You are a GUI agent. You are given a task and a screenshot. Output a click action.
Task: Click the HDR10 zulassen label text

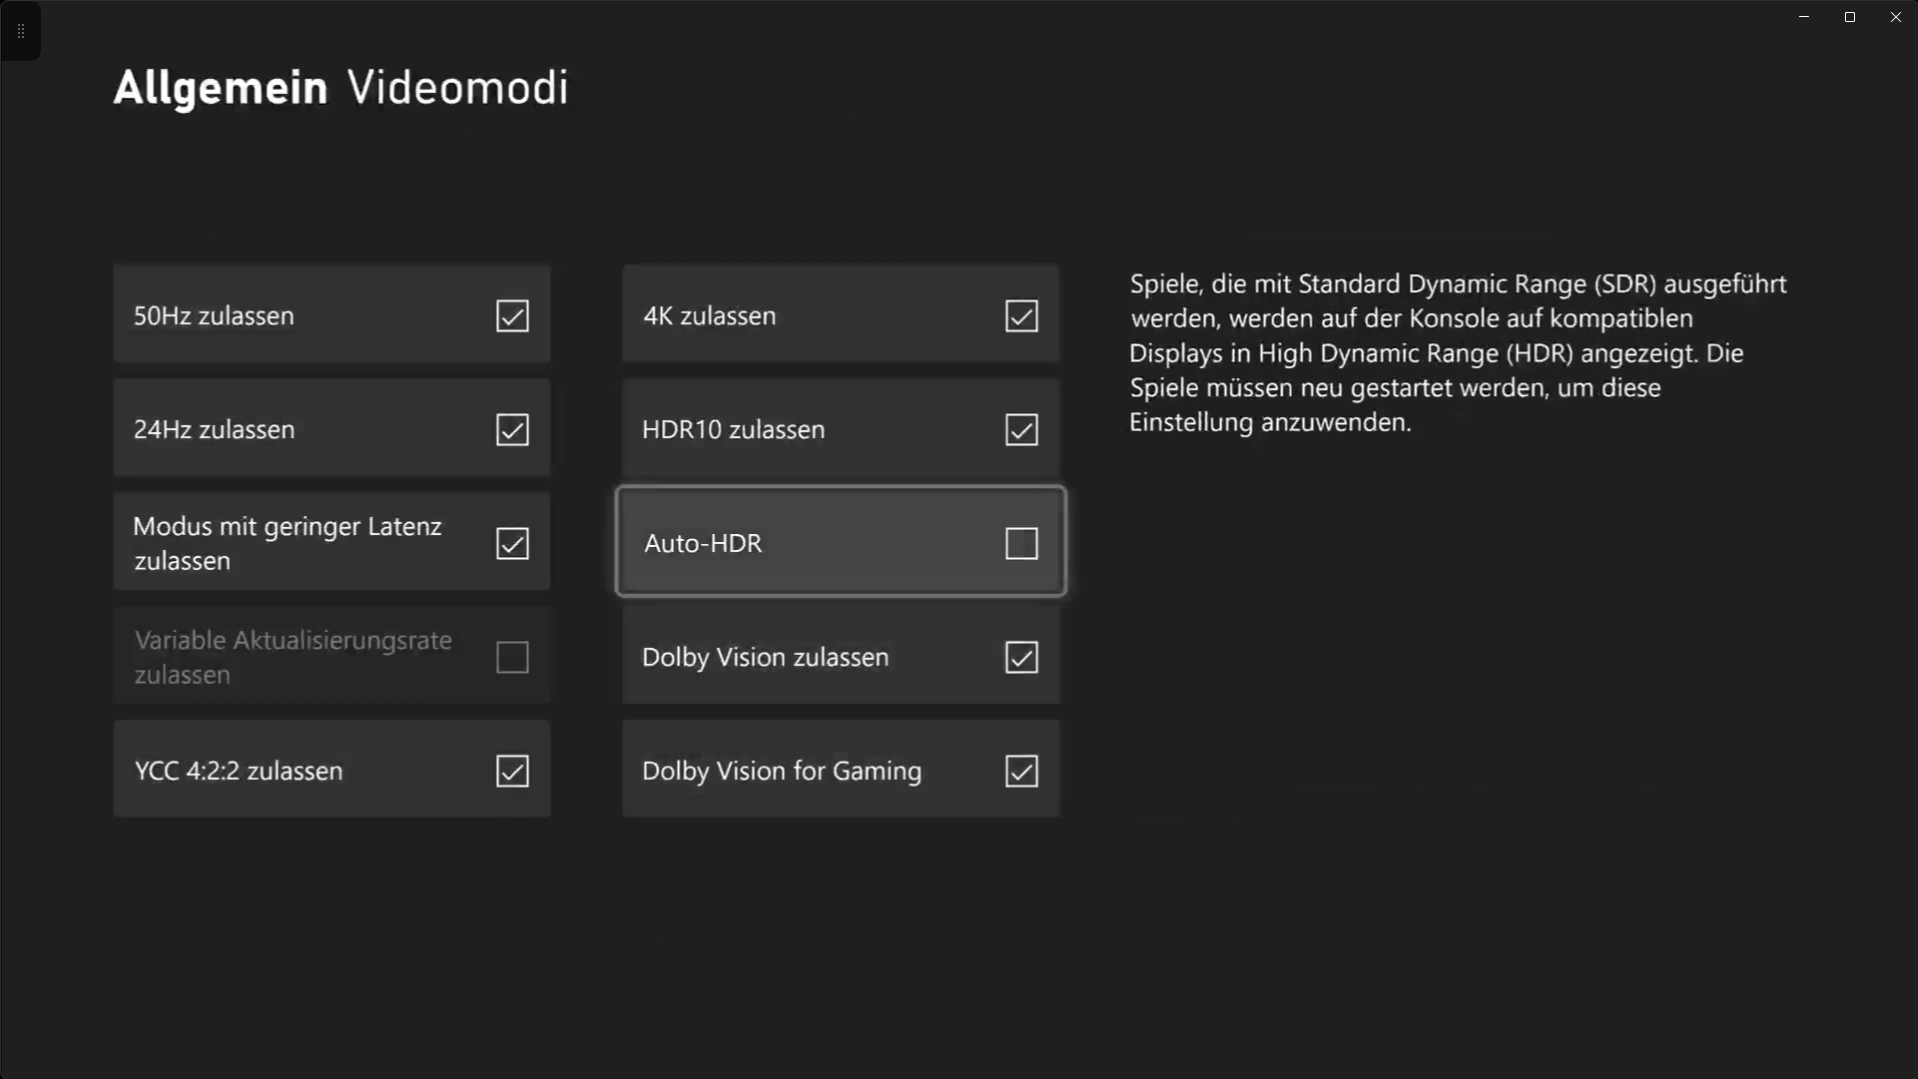coord(733,430)
